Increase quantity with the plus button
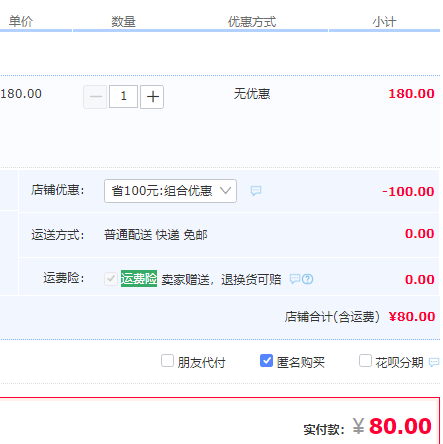This screenshot has height=444, width=443. click(152, 97)
